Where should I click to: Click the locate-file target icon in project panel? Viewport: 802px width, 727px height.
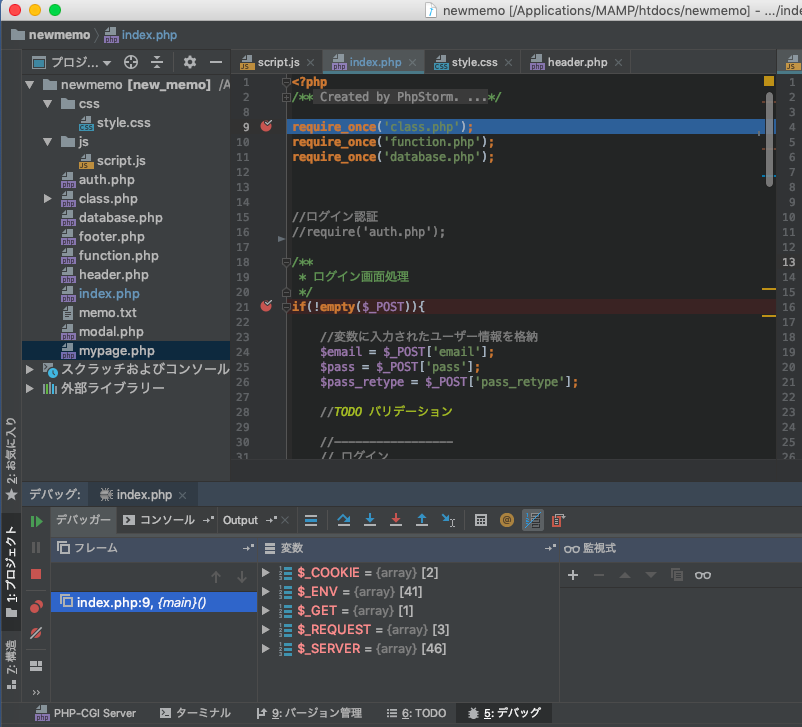[130, 62]
